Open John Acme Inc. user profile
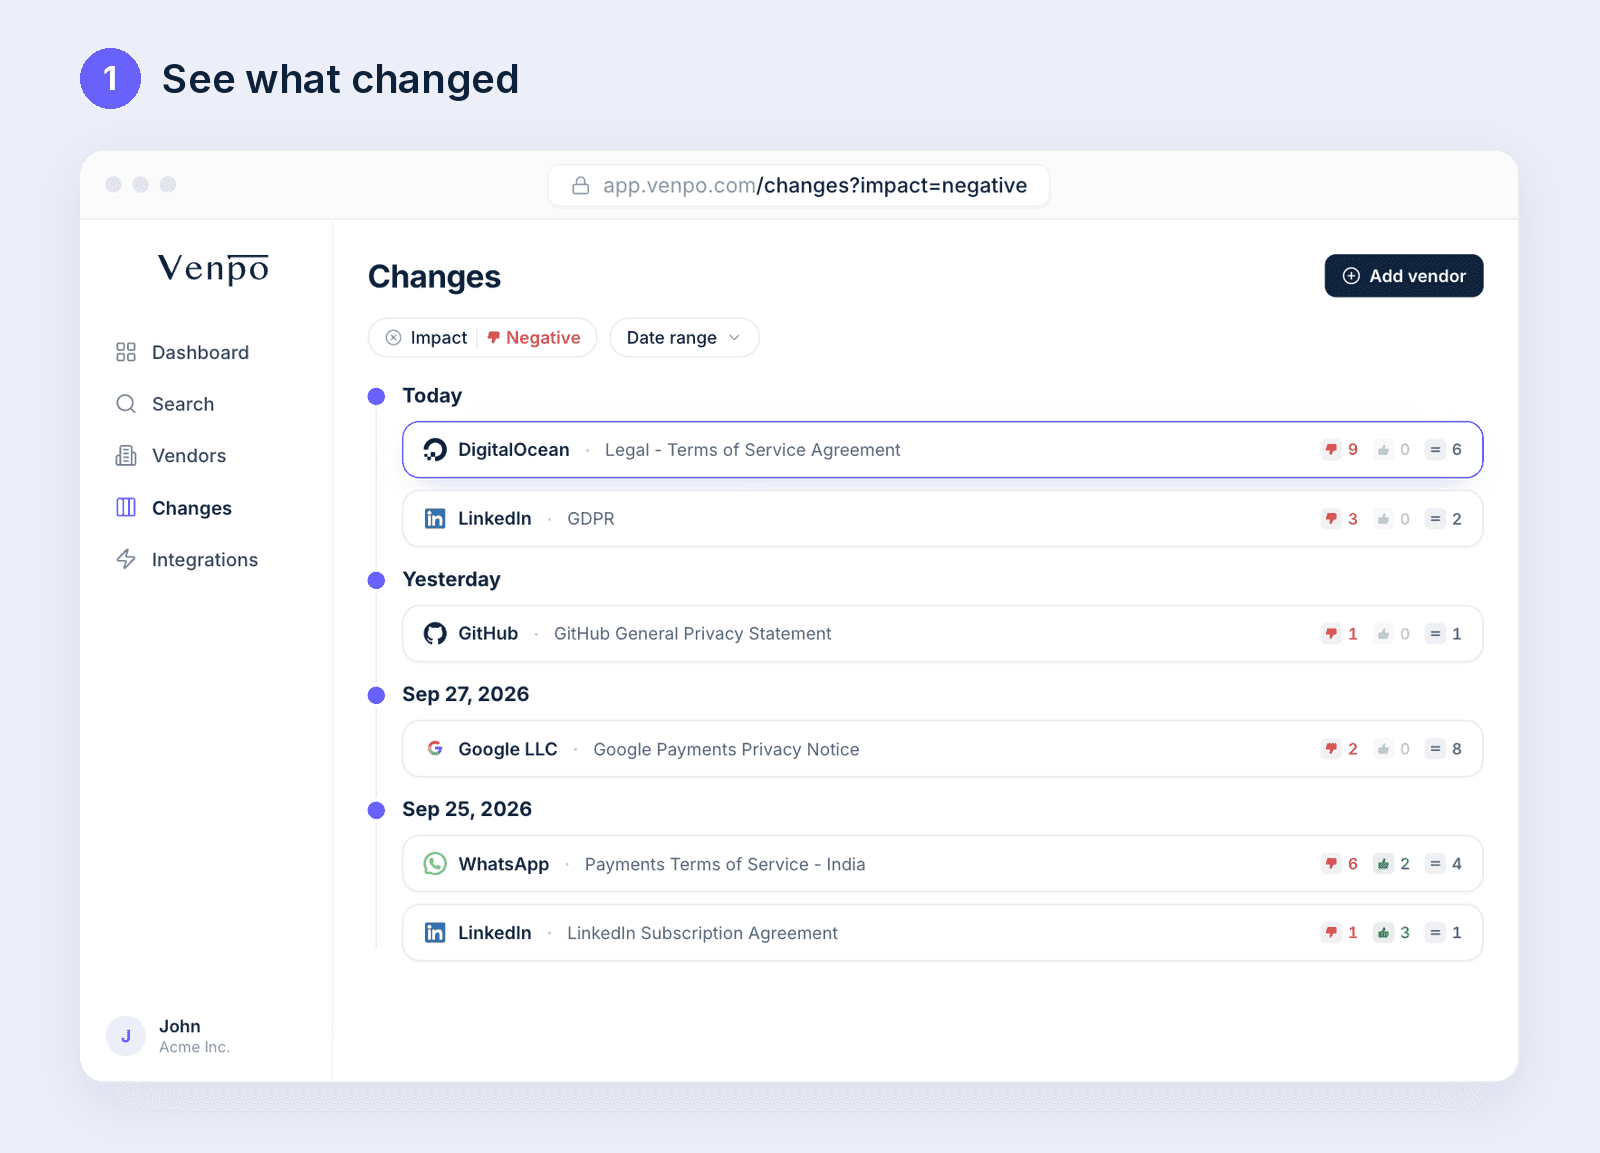The width and height of the screenshot is (1600, 1153). (170, 1036)
